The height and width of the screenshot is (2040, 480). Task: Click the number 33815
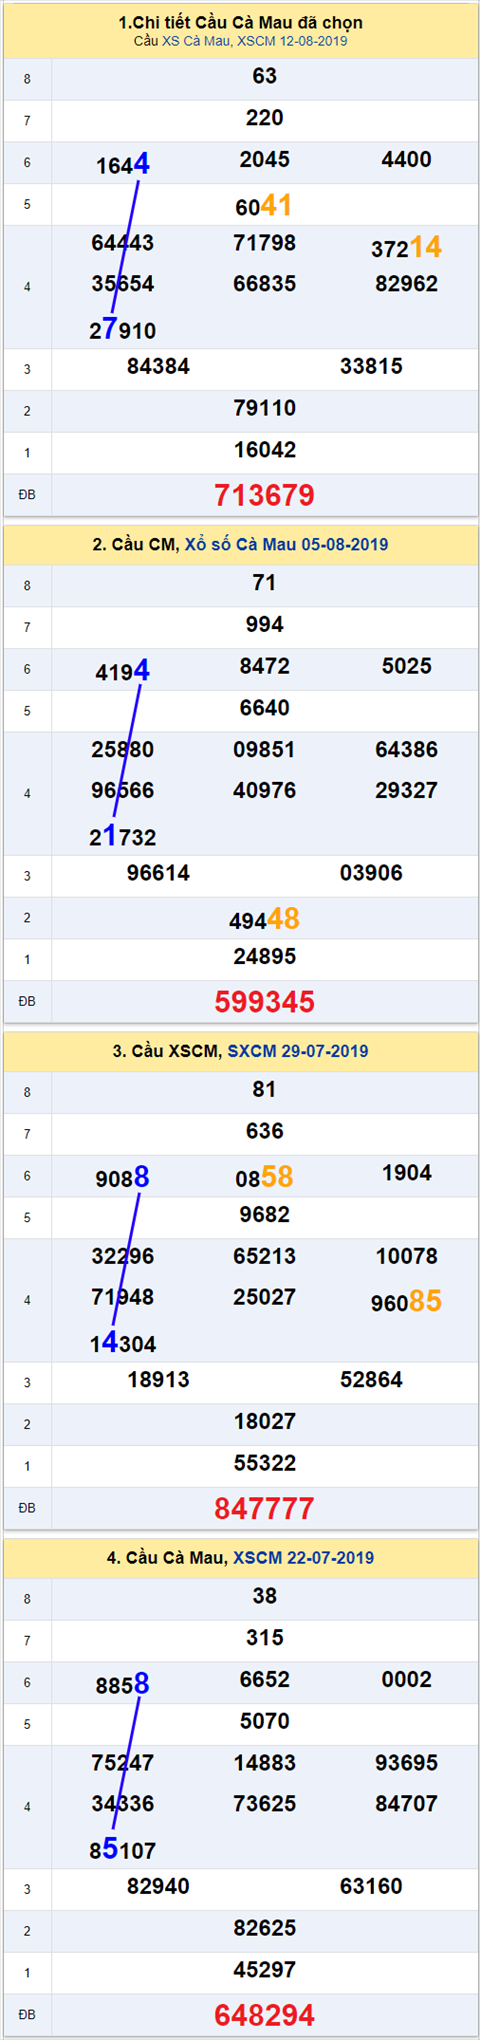[x=371, y=367]
